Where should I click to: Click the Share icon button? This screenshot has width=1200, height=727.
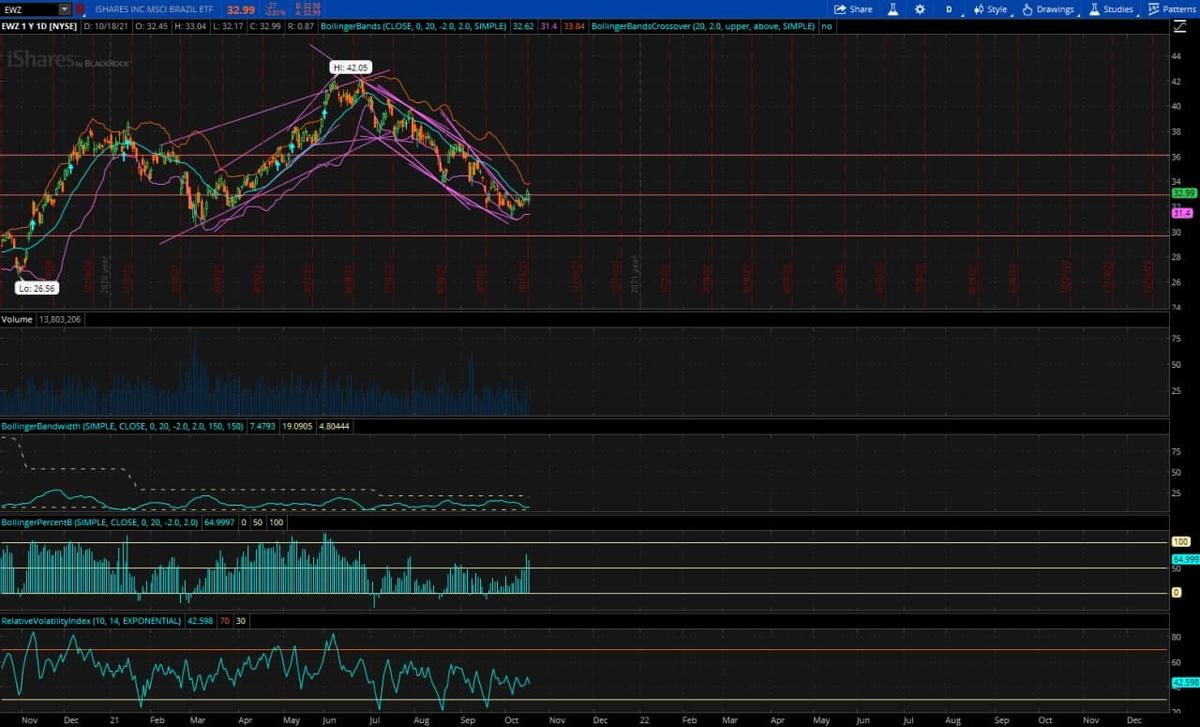[x=853, y=9]
